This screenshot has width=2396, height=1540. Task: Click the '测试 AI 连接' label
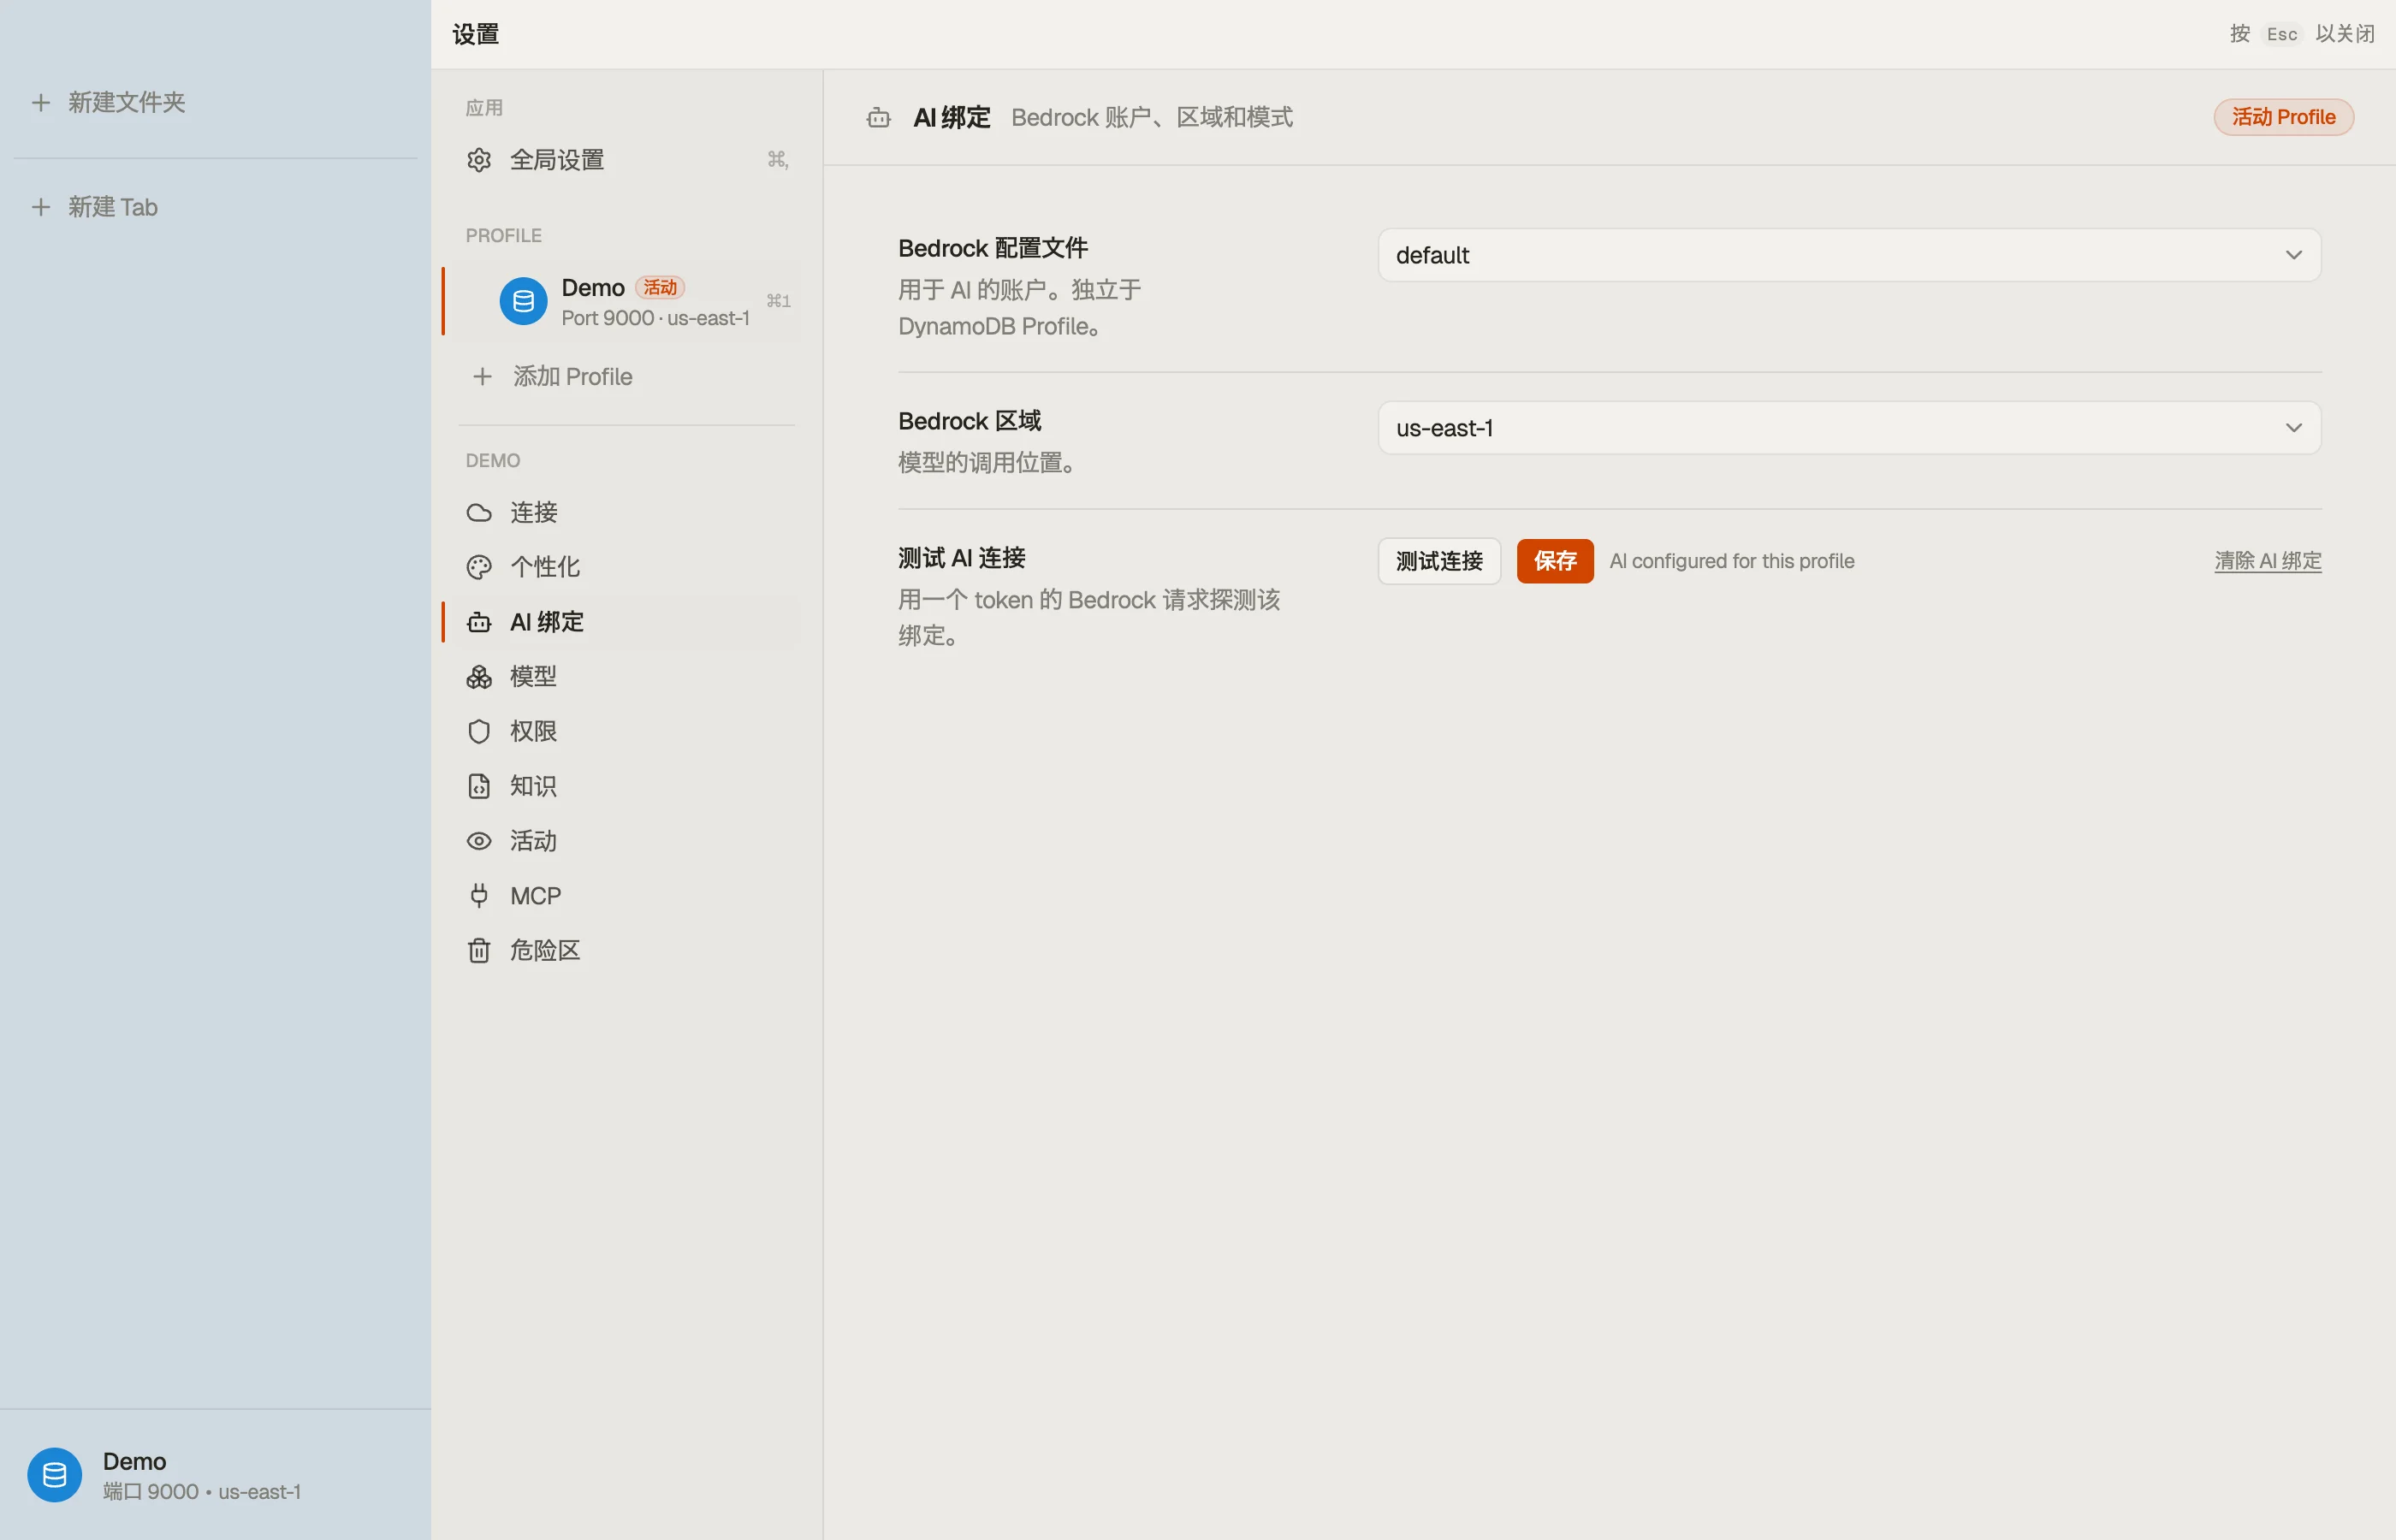(x=961, y=558)
